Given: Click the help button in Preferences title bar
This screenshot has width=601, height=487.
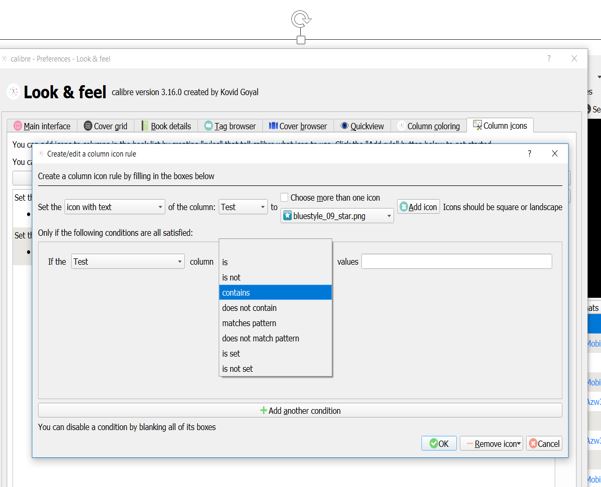Looking at the screenshot, I should click(x=549, y=59).
